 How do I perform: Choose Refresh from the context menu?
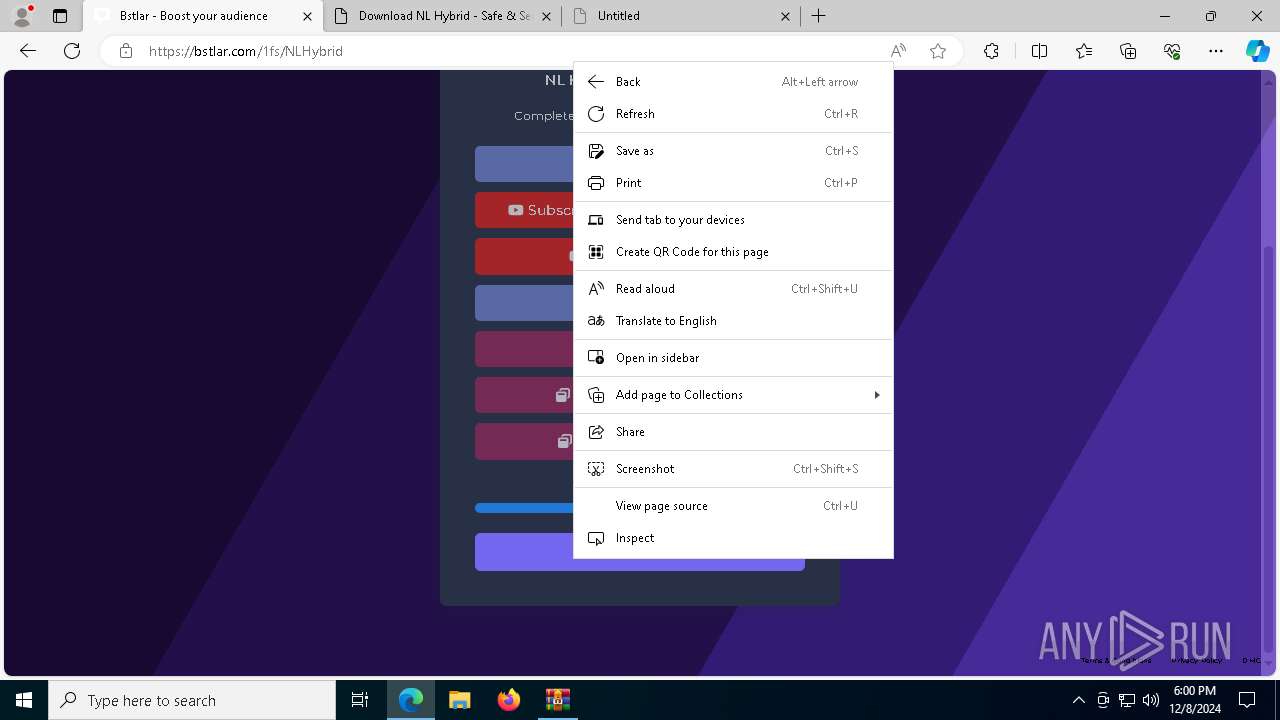click(x=733, y=114)
